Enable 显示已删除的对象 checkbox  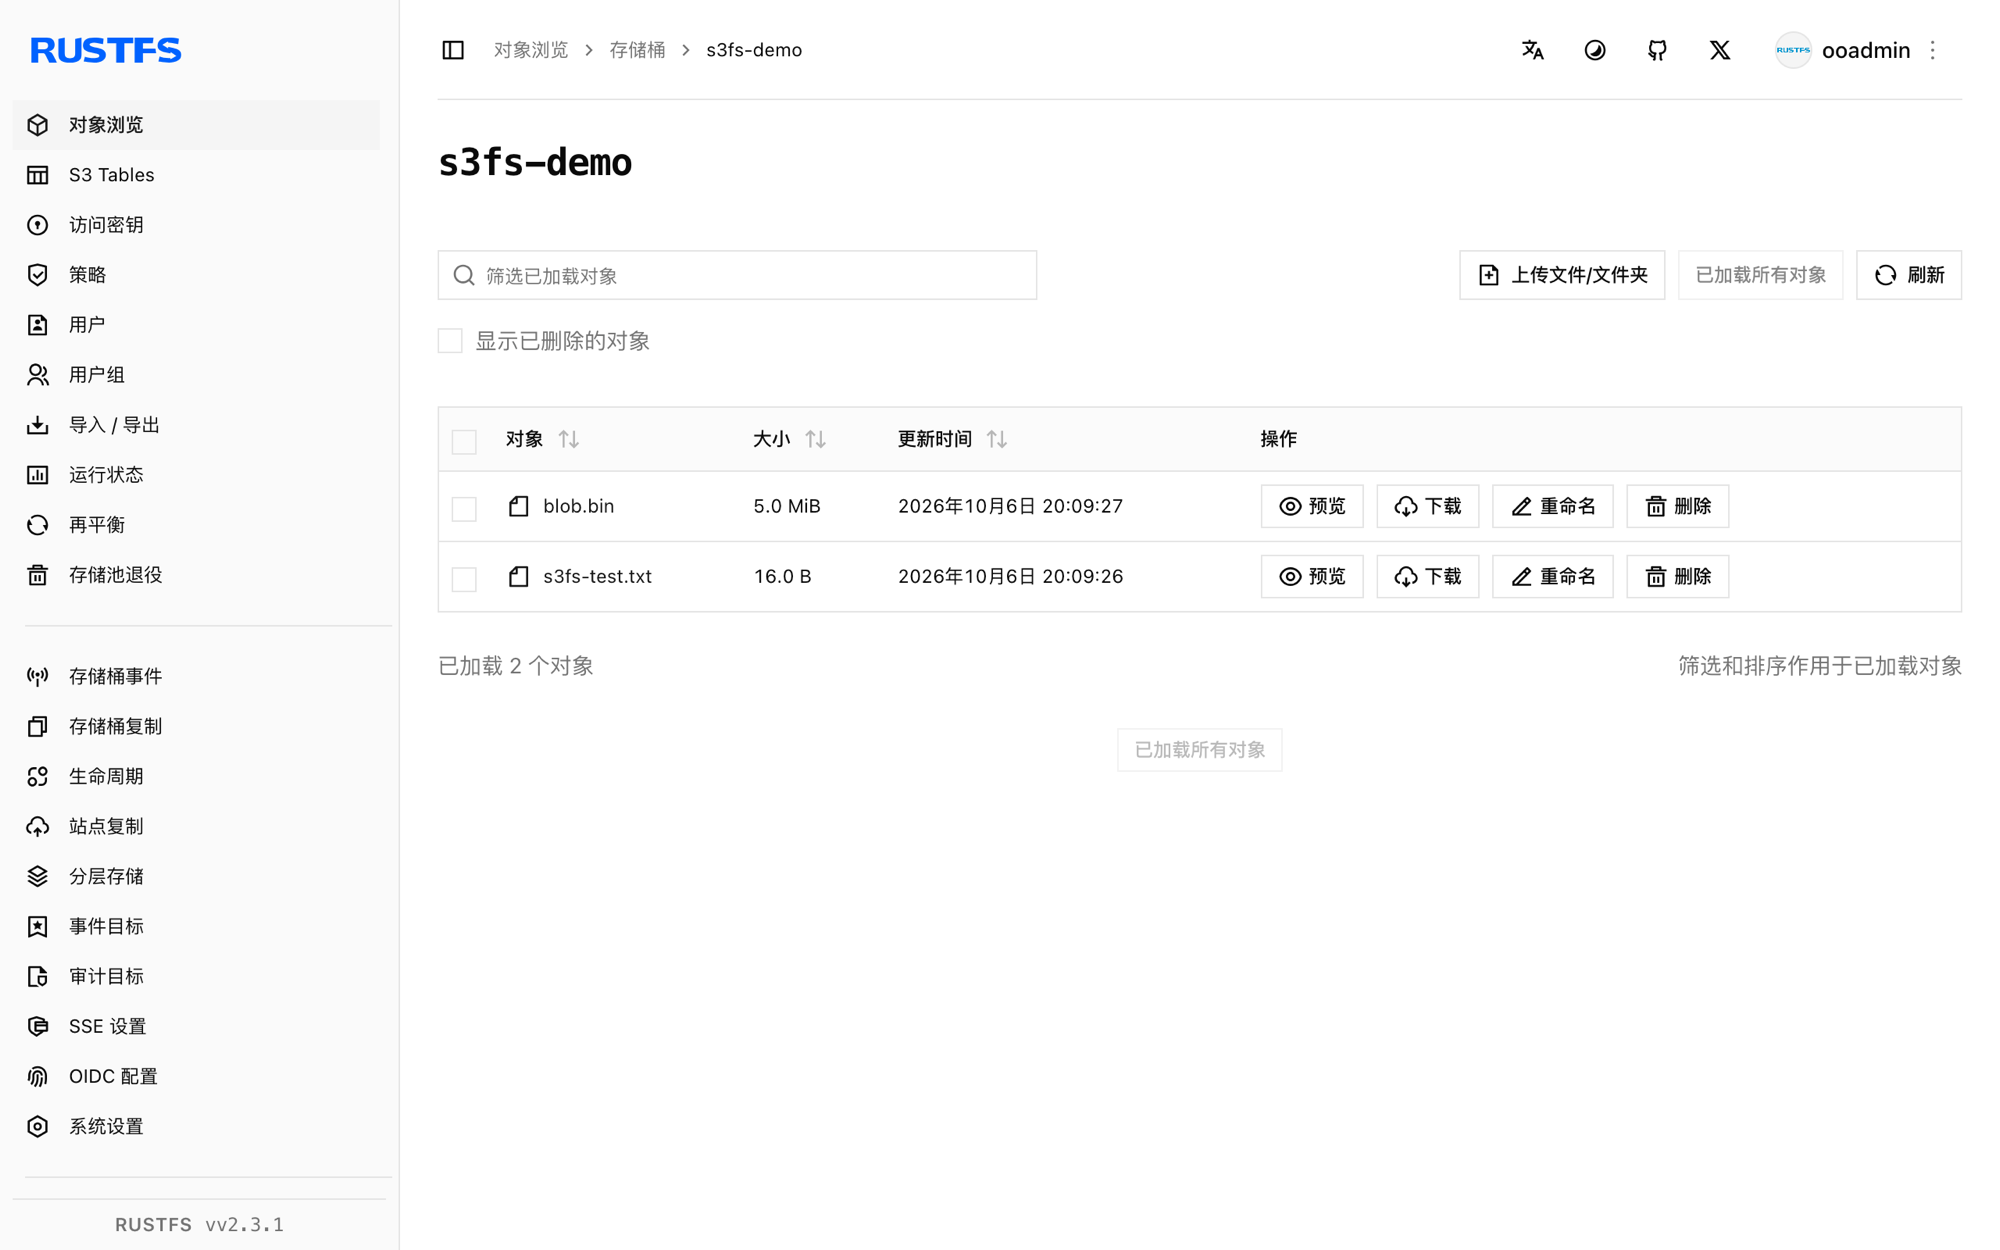[x=450, y=341]
